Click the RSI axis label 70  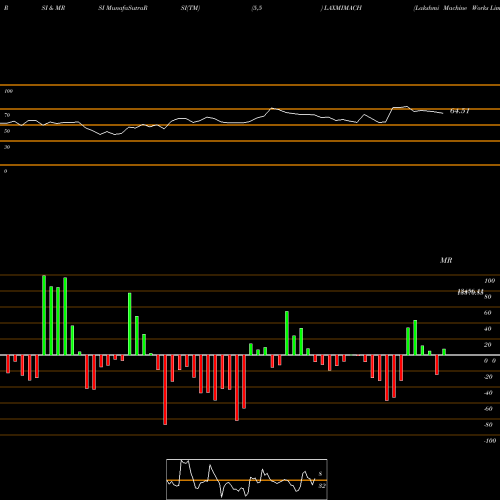pyautogui.click(x=7, y=115)
